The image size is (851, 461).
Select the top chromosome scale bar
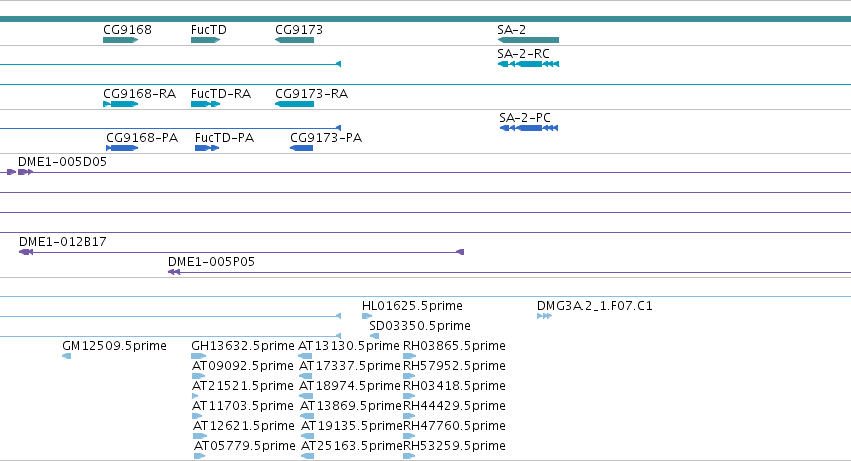coord(426,19)
